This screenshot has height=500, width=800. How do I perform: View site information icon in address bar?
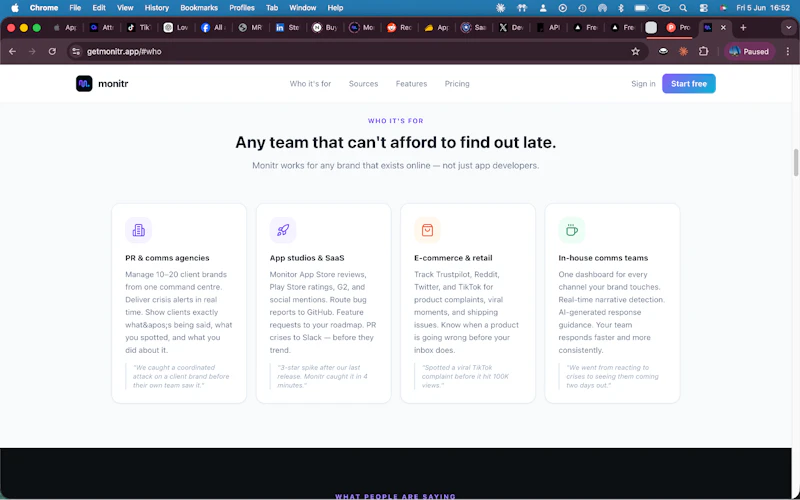(76, 52)
